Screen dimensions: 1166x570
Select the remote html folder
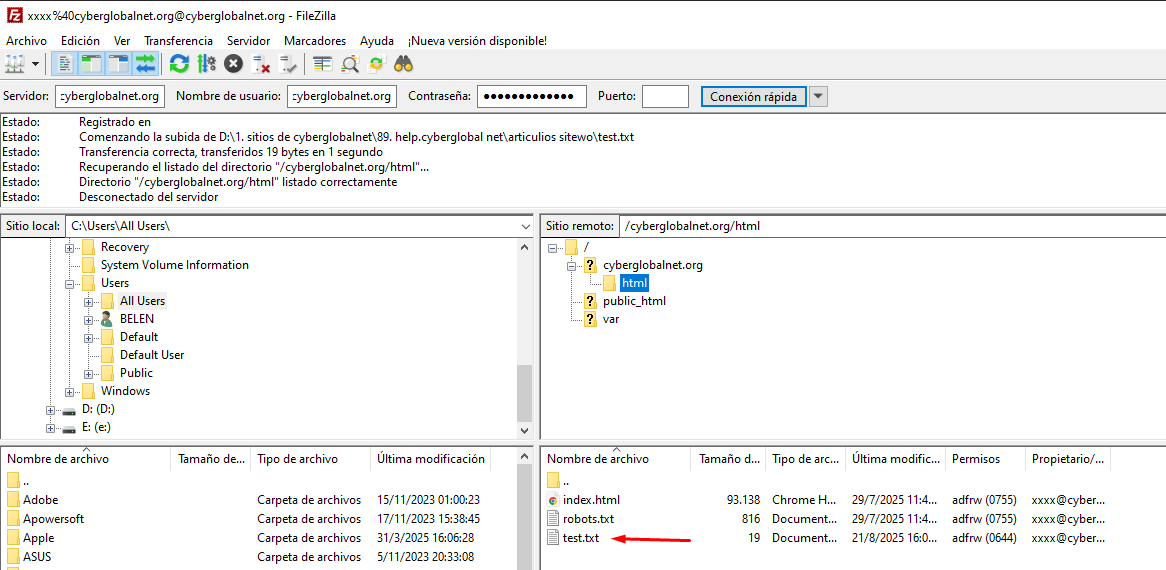634,283
